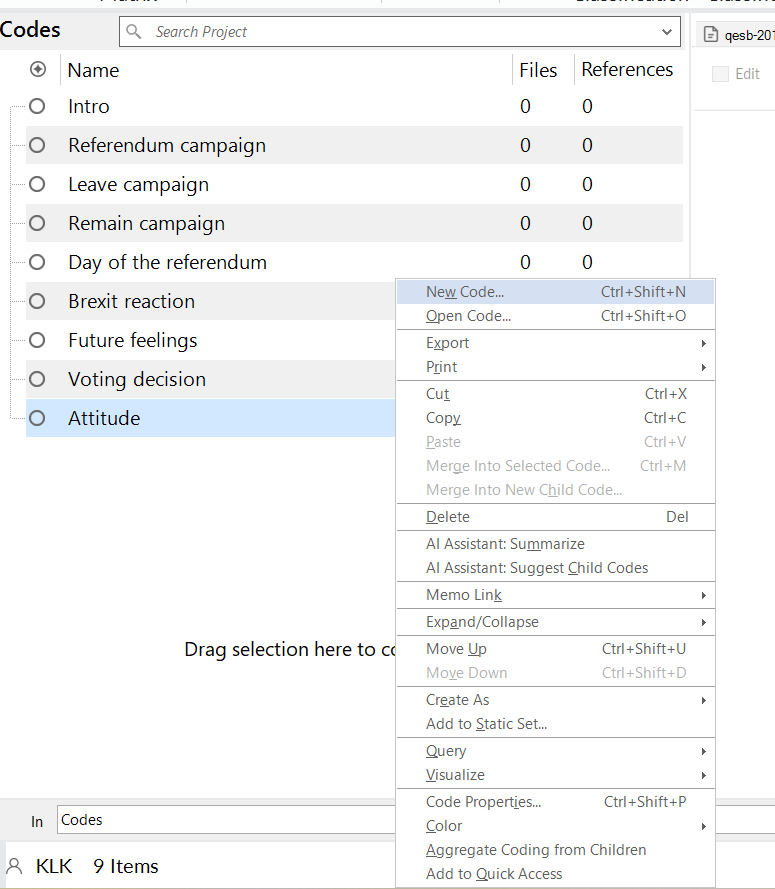Open the Search Project dropdown arrow
Viewport: 775px width, 889px height.
[x=668, y=32]
